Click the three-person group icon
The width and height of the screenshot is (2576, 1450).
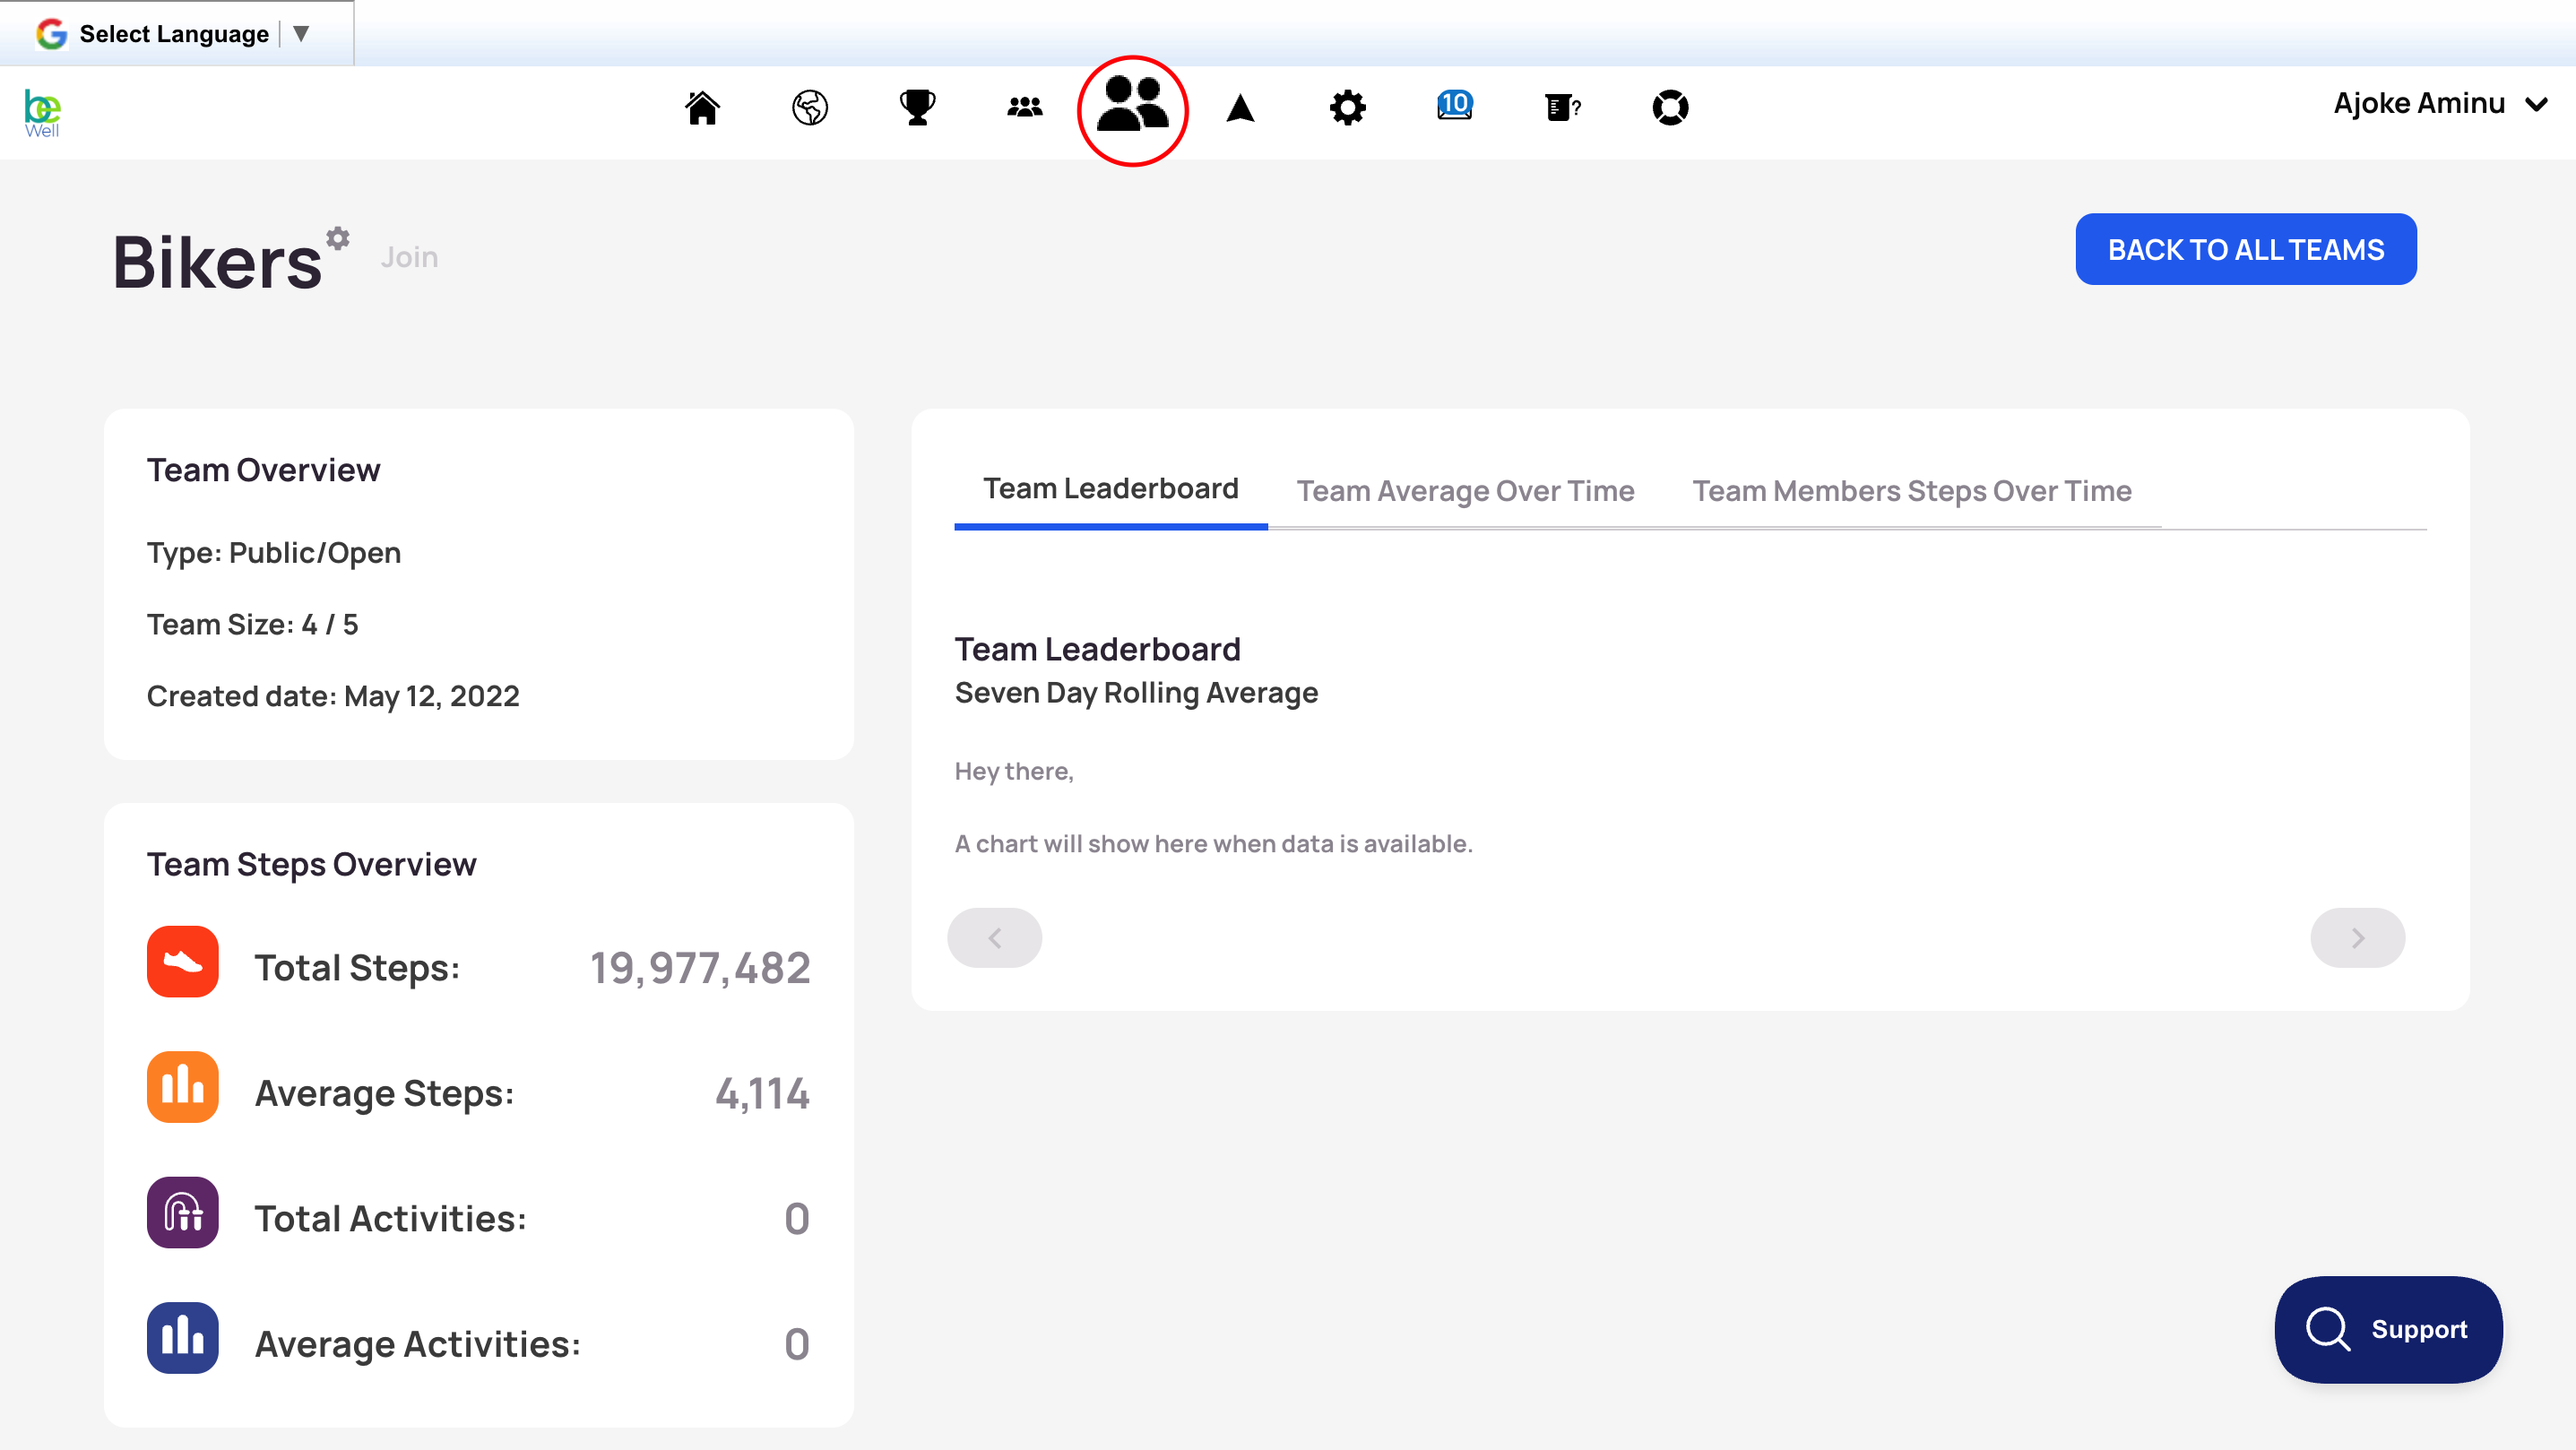tap(1025, 107)
